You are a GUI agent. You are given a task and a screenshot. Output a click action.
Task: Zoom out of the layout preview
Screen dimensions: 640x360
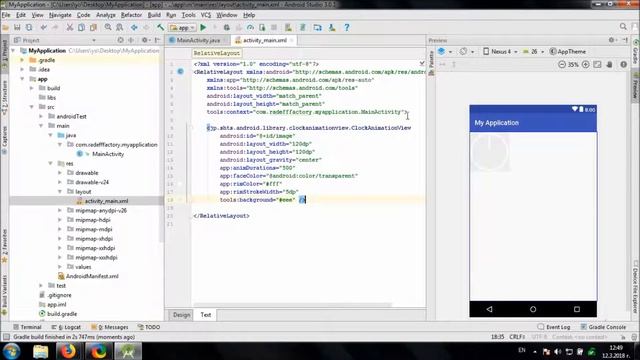pos(562,64)
